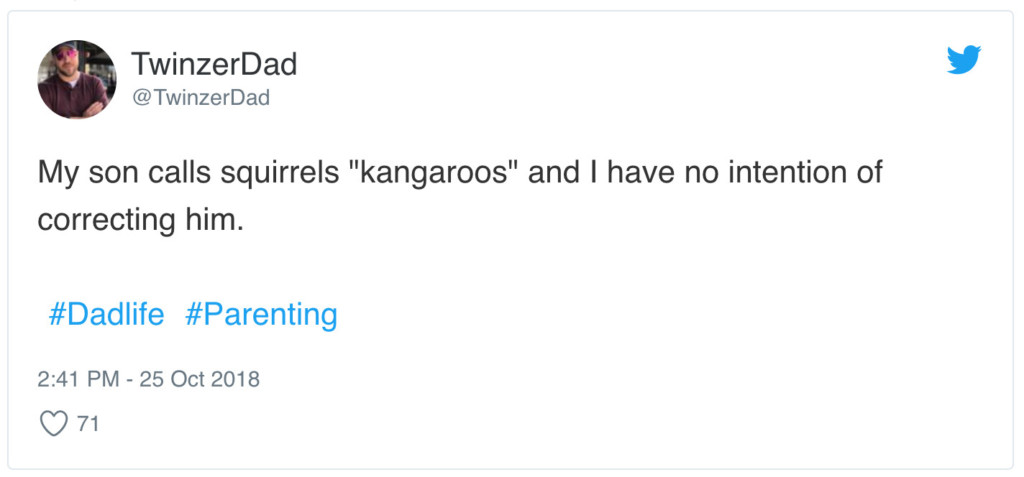Click the word "no" before intention
Viewport: 1024px width, 477px height.
click(699, 173)
